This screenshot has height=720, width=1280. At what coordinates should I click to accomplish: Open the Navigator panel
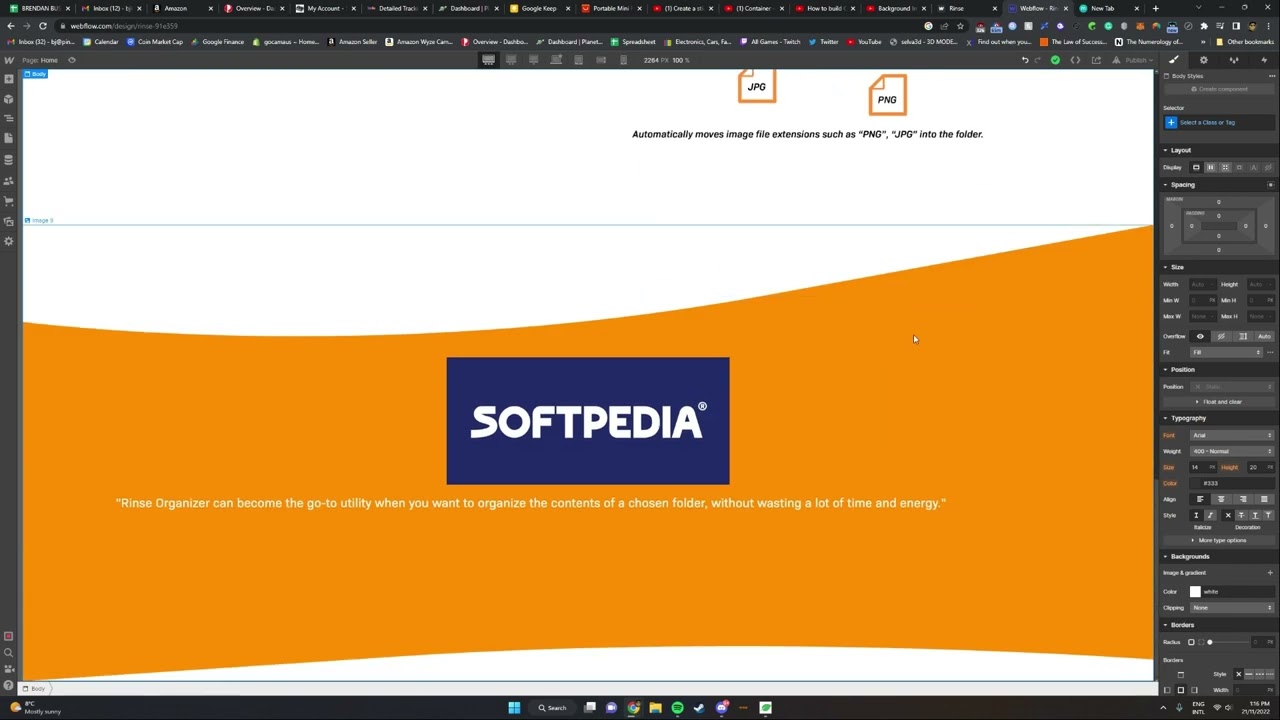(x=9, y=118)
